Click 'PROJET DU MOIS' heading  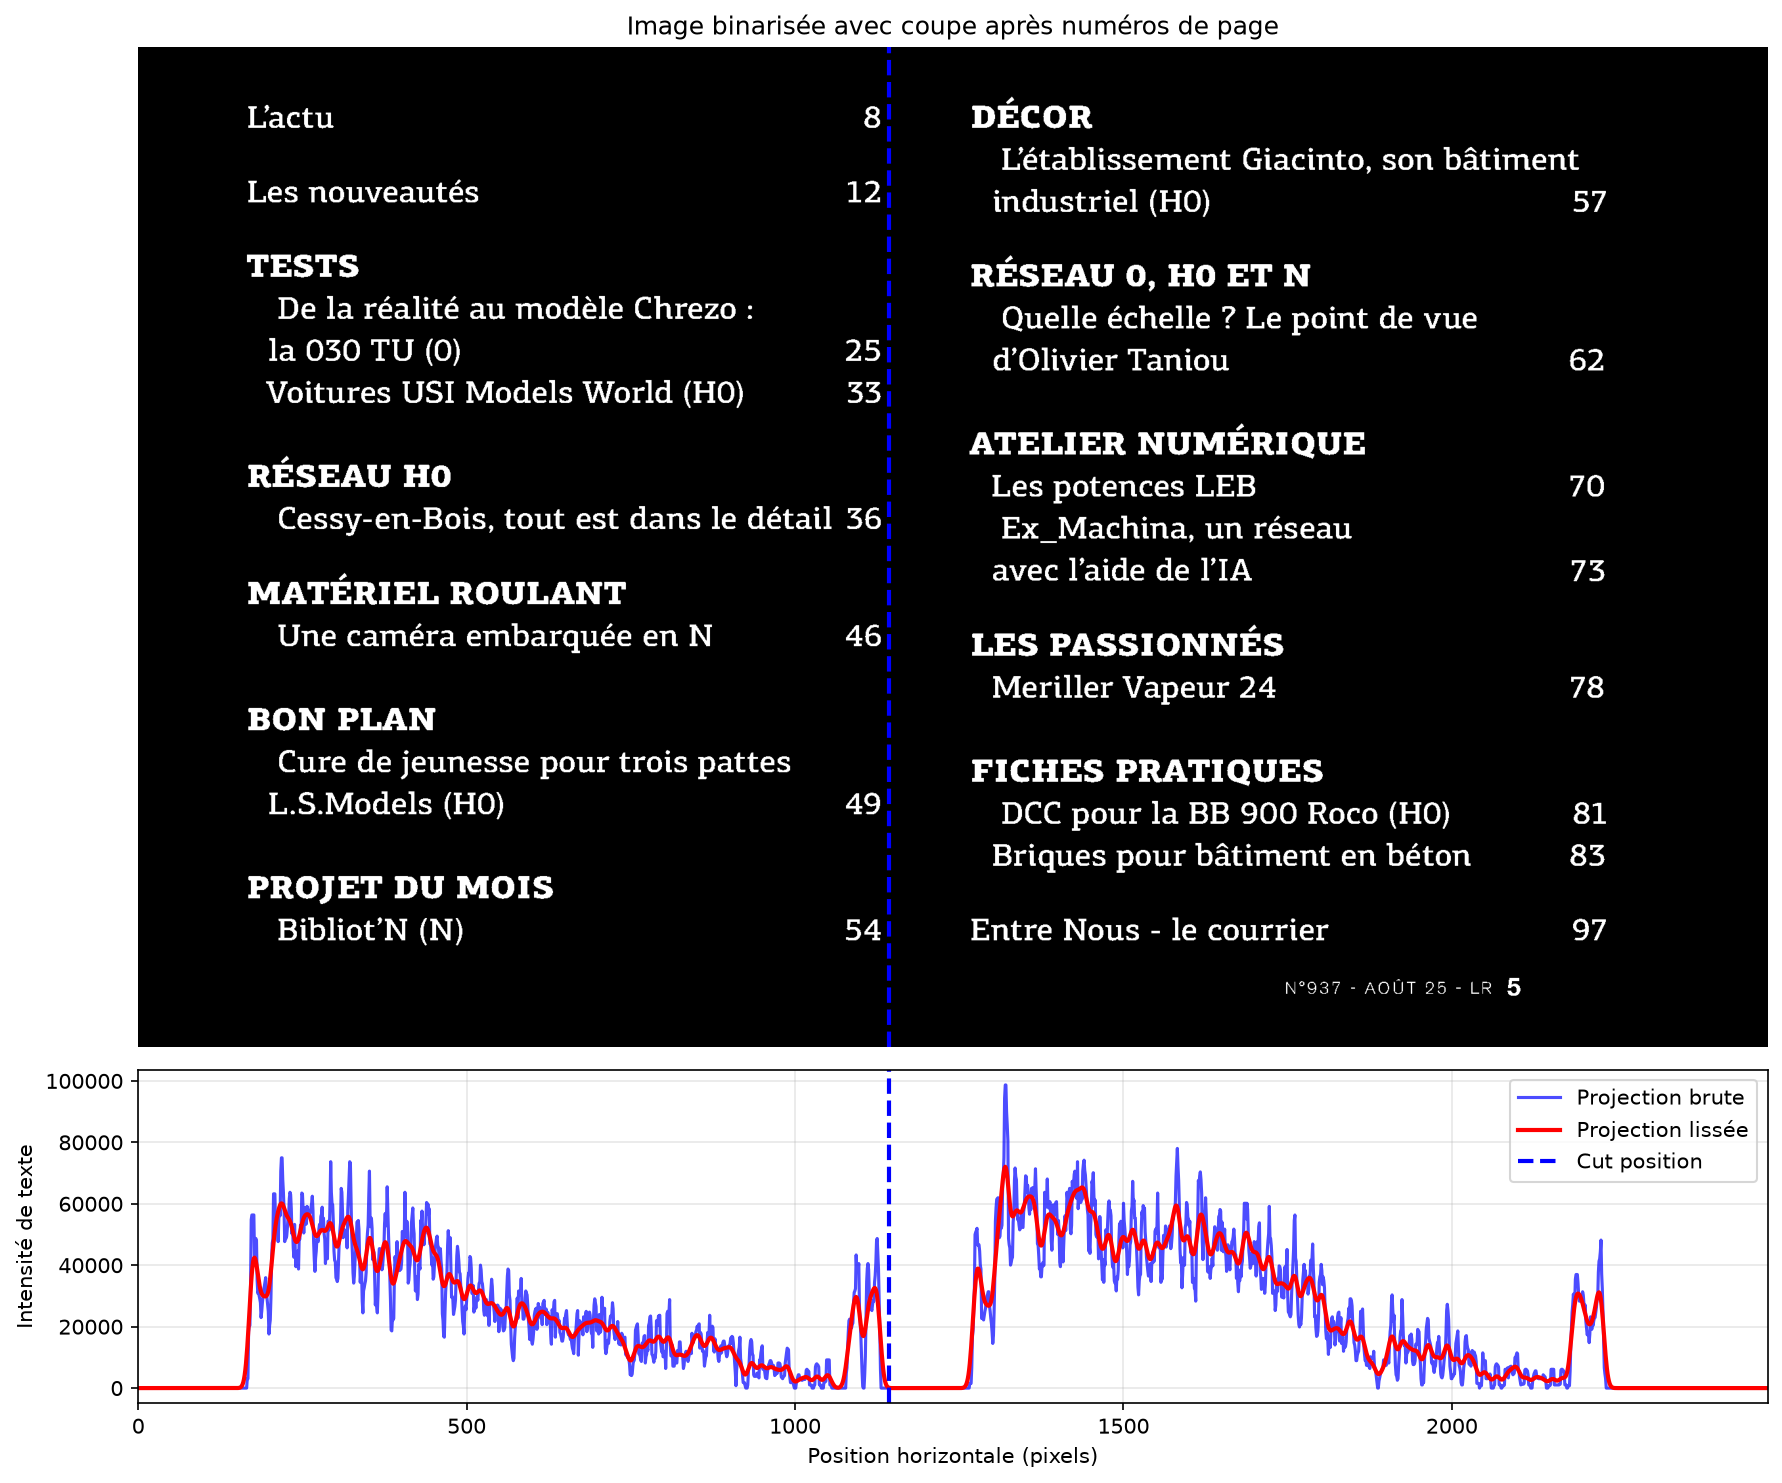pos(400,888)
